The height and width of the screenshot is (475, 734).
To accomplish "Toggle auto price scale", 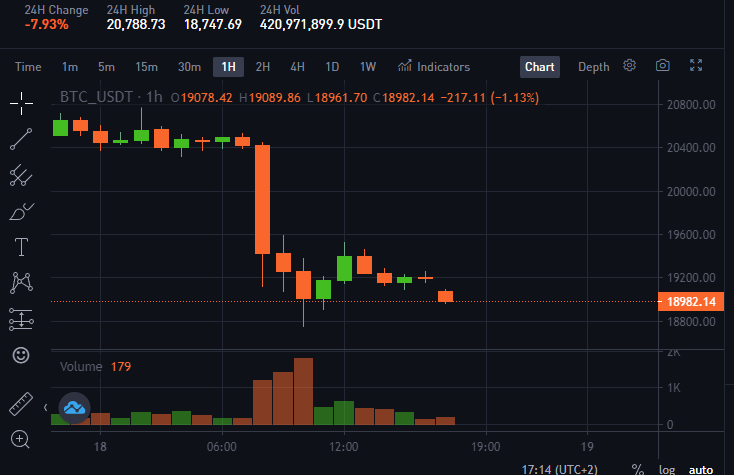I will pyautogui.click(x=701, y=469).
